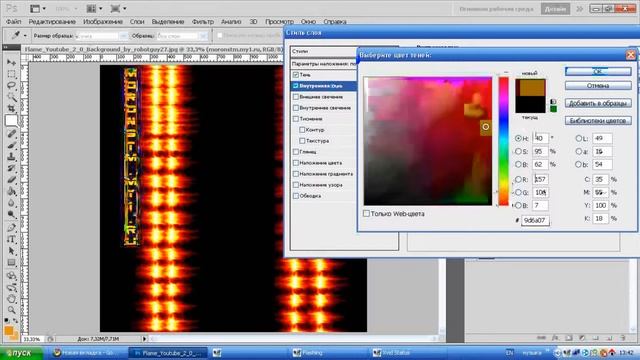Select the Path Selection tool
Screen dimensions: 640x360
(11, 251)
